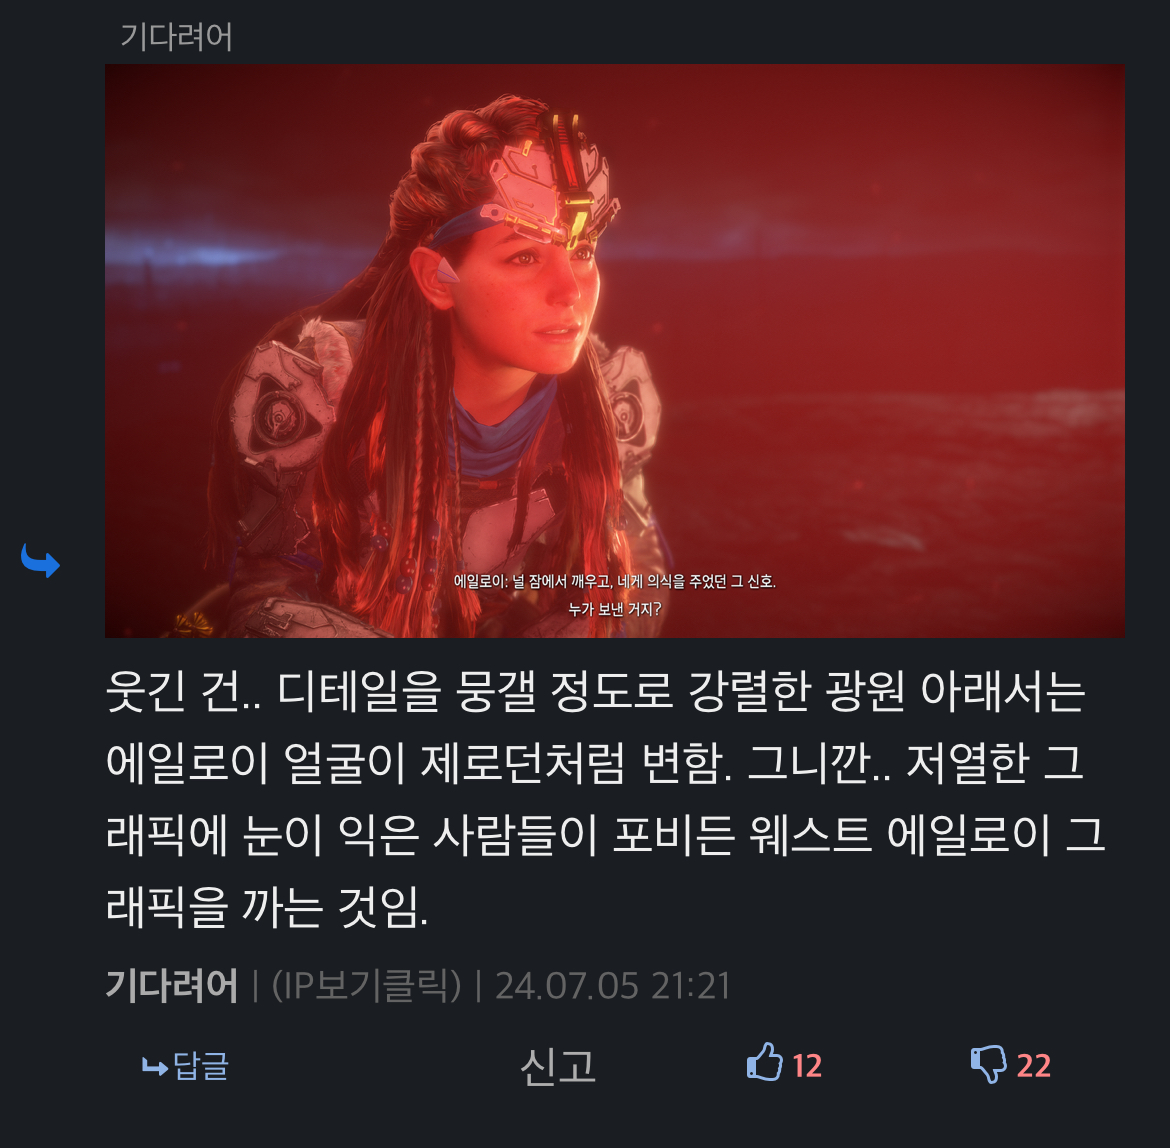Click the comment line starting with 웃긴 건

click(x=595, y=691)
